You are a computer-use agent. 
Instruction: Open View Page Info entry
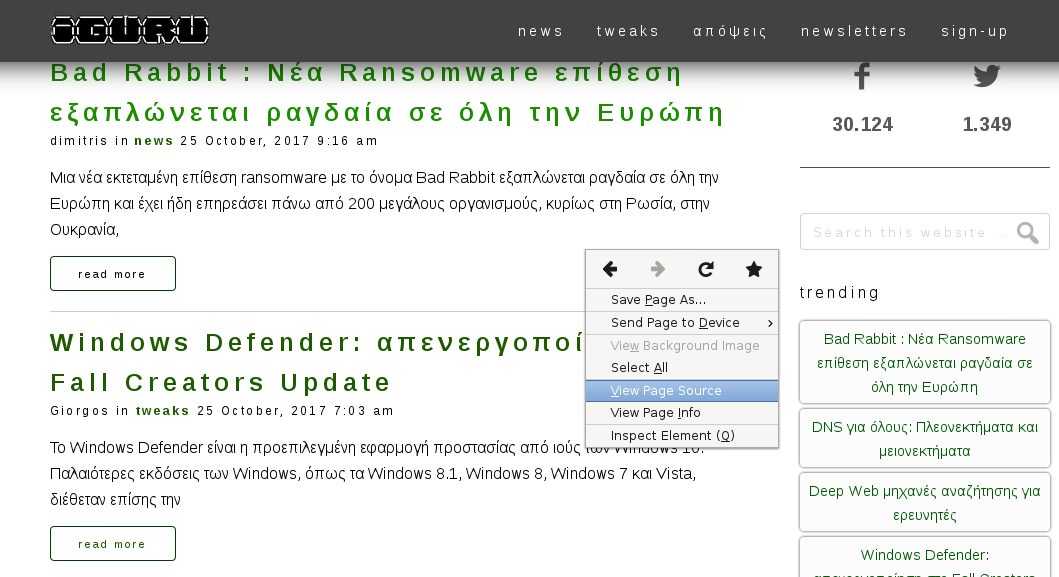682,413
